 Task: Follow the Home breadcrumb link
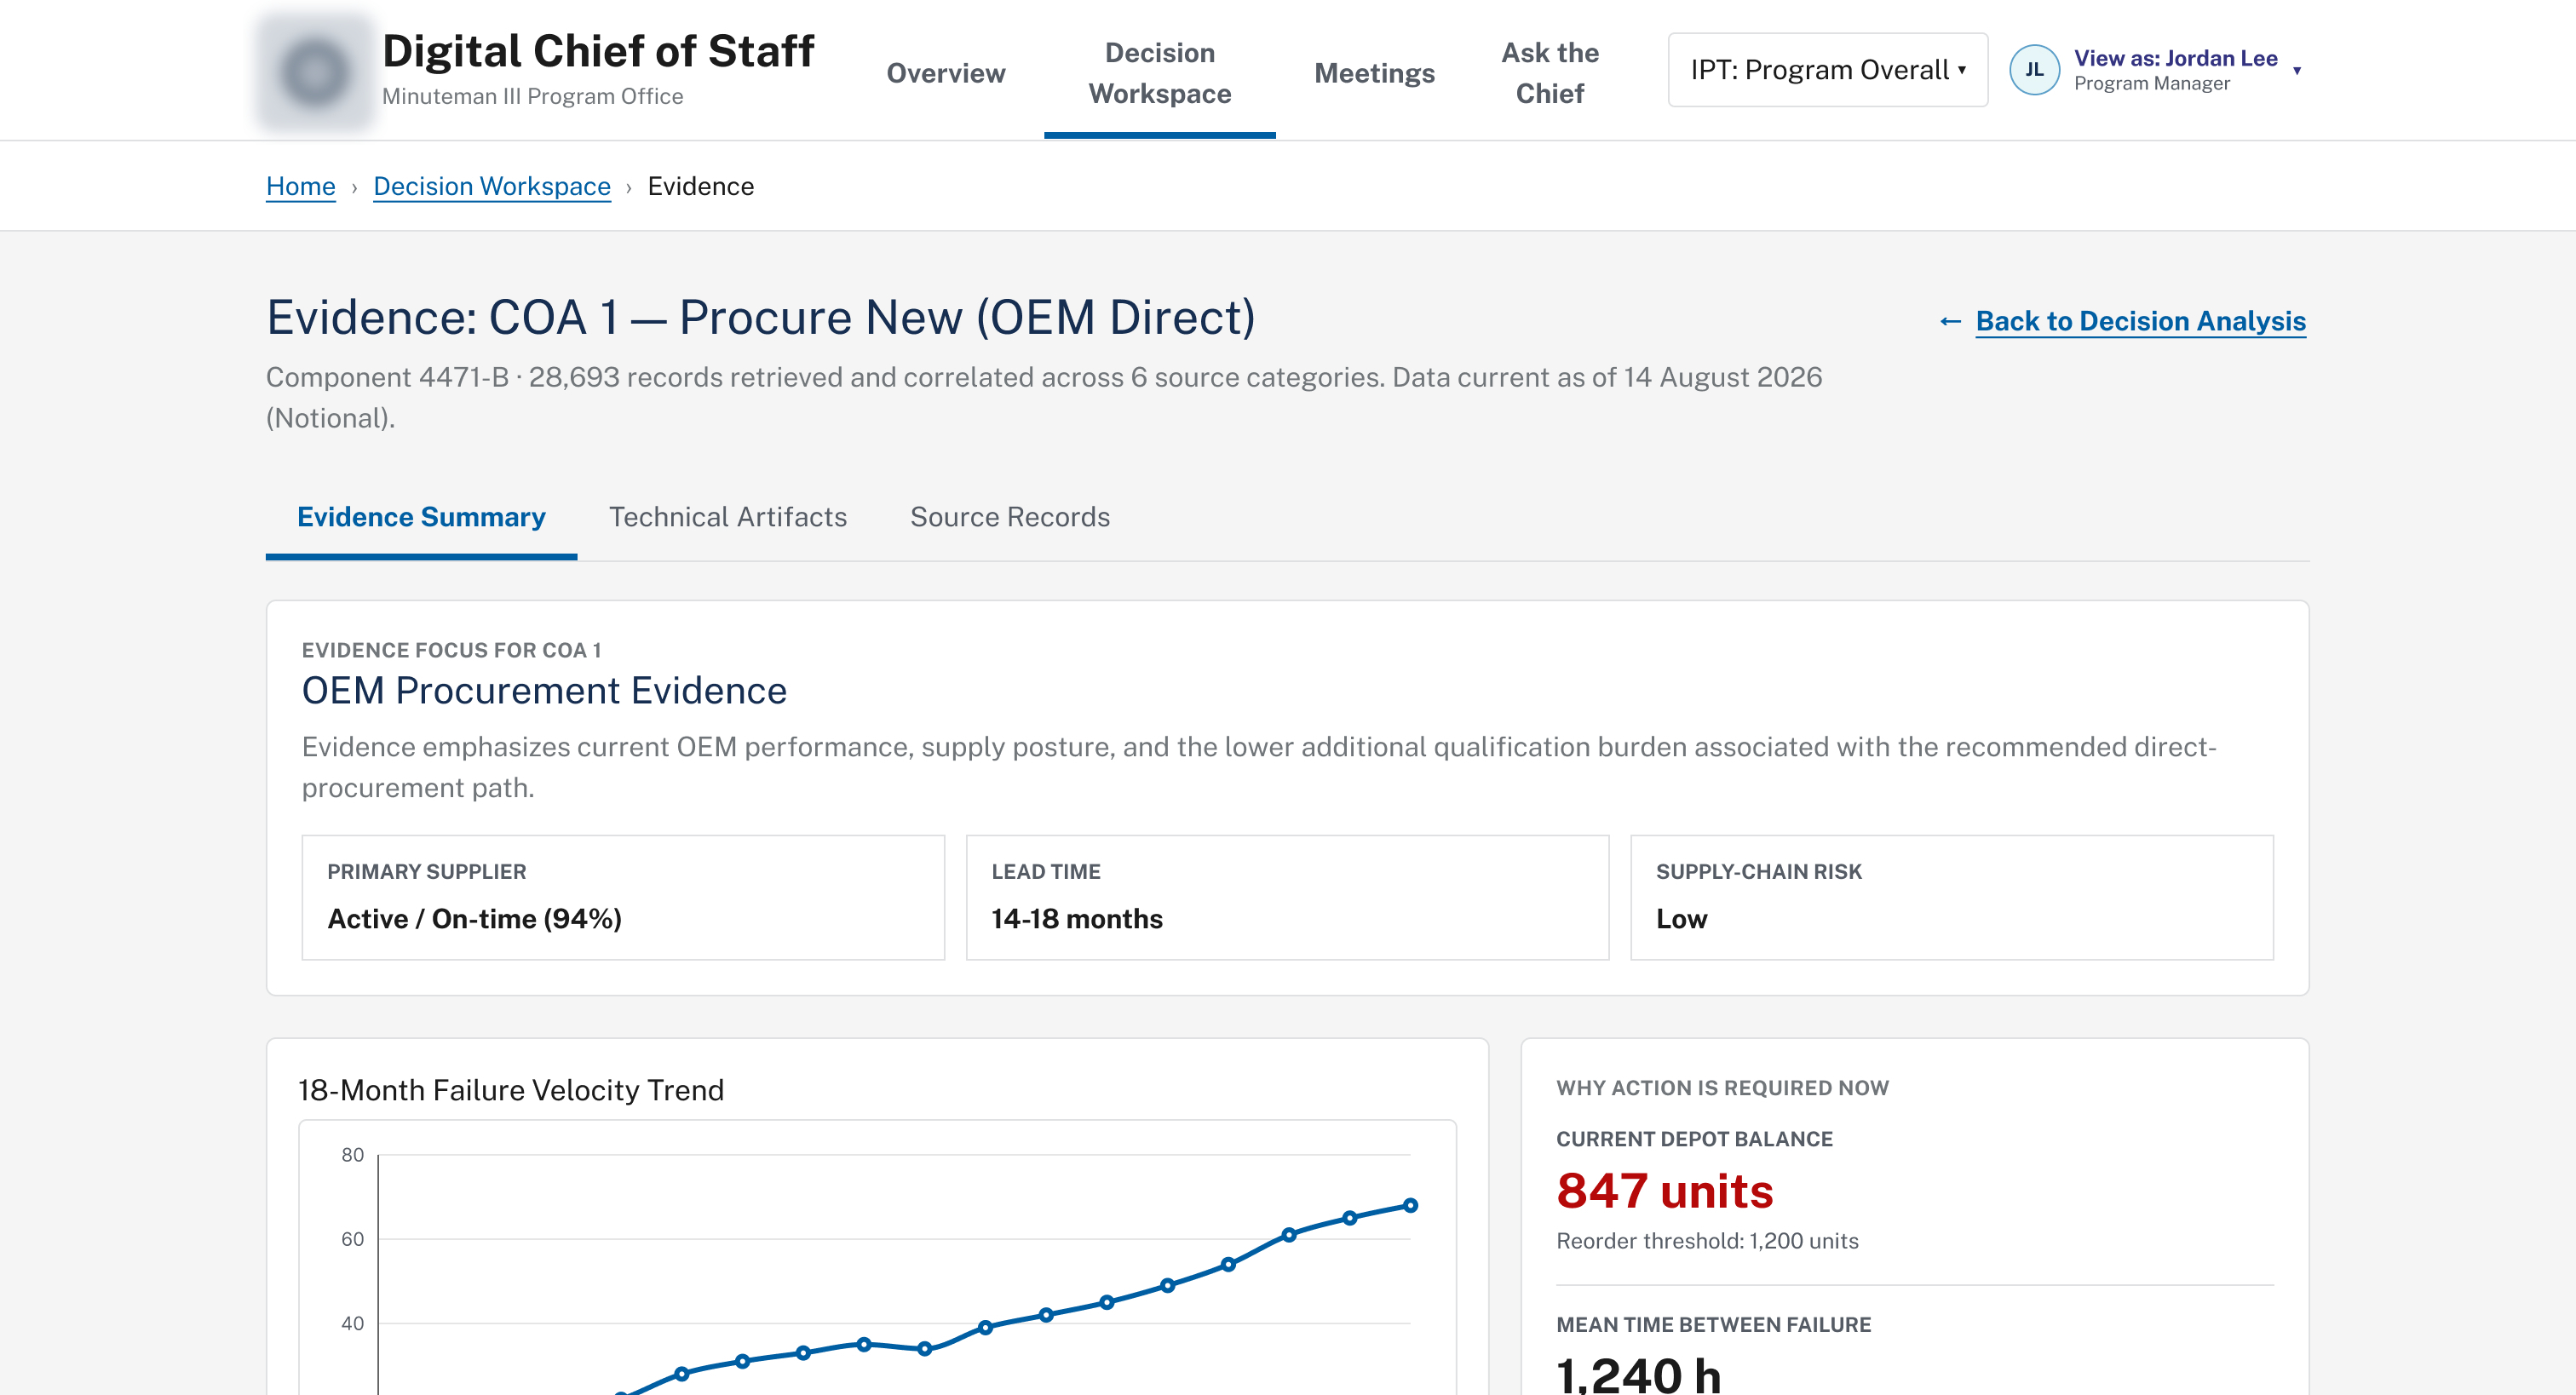[x=300, y=187]
